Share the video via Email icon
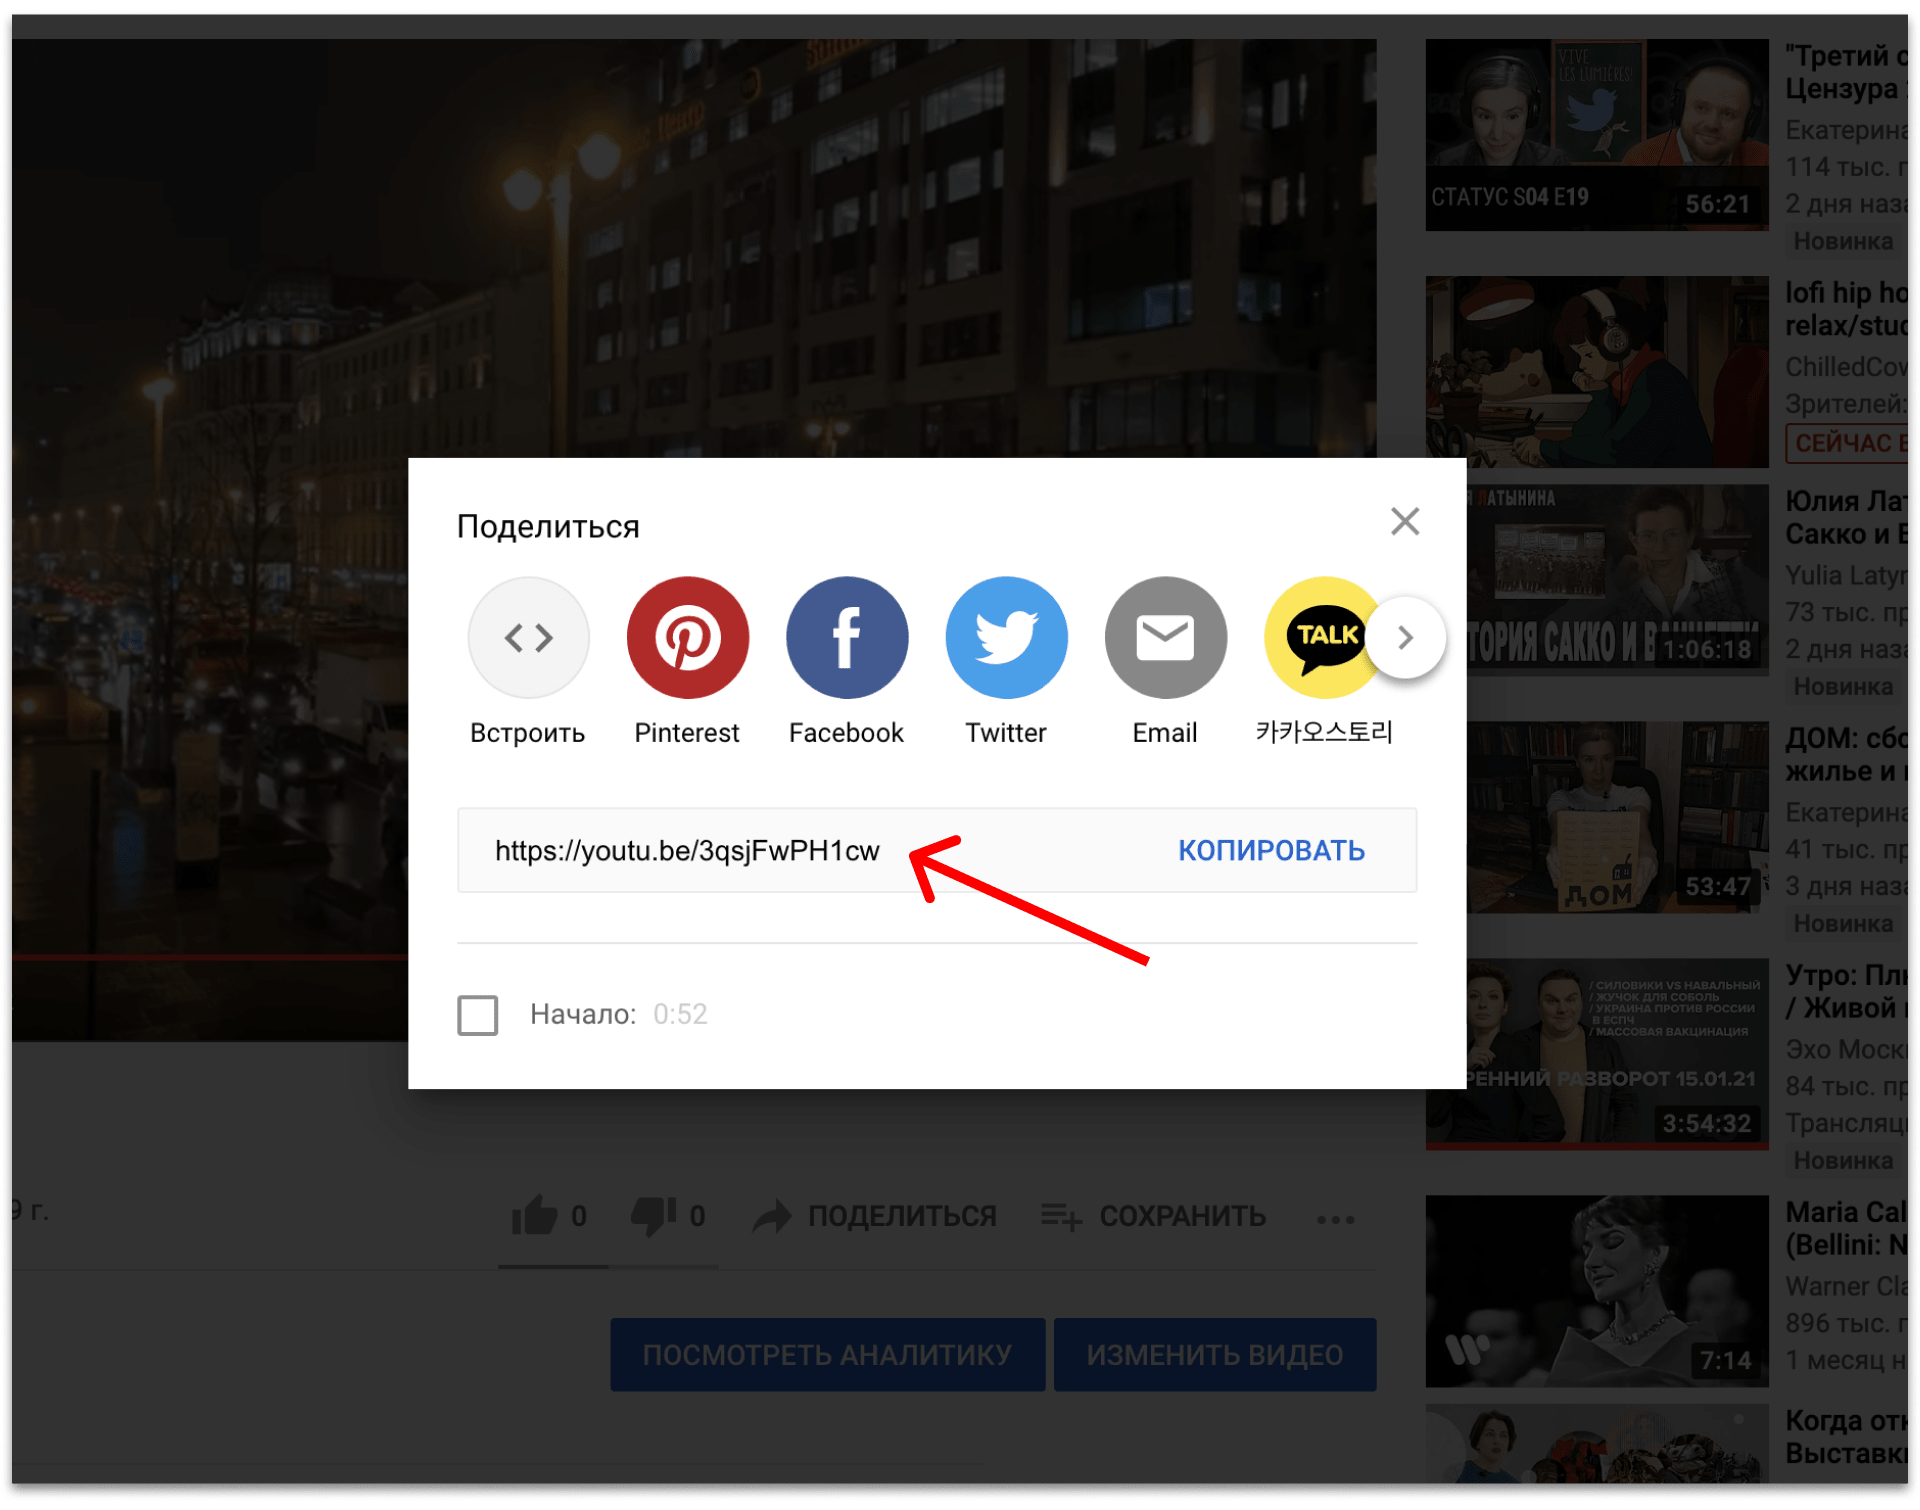1920x1510 pixels. pyautogui.click(x=1165, y=637)
